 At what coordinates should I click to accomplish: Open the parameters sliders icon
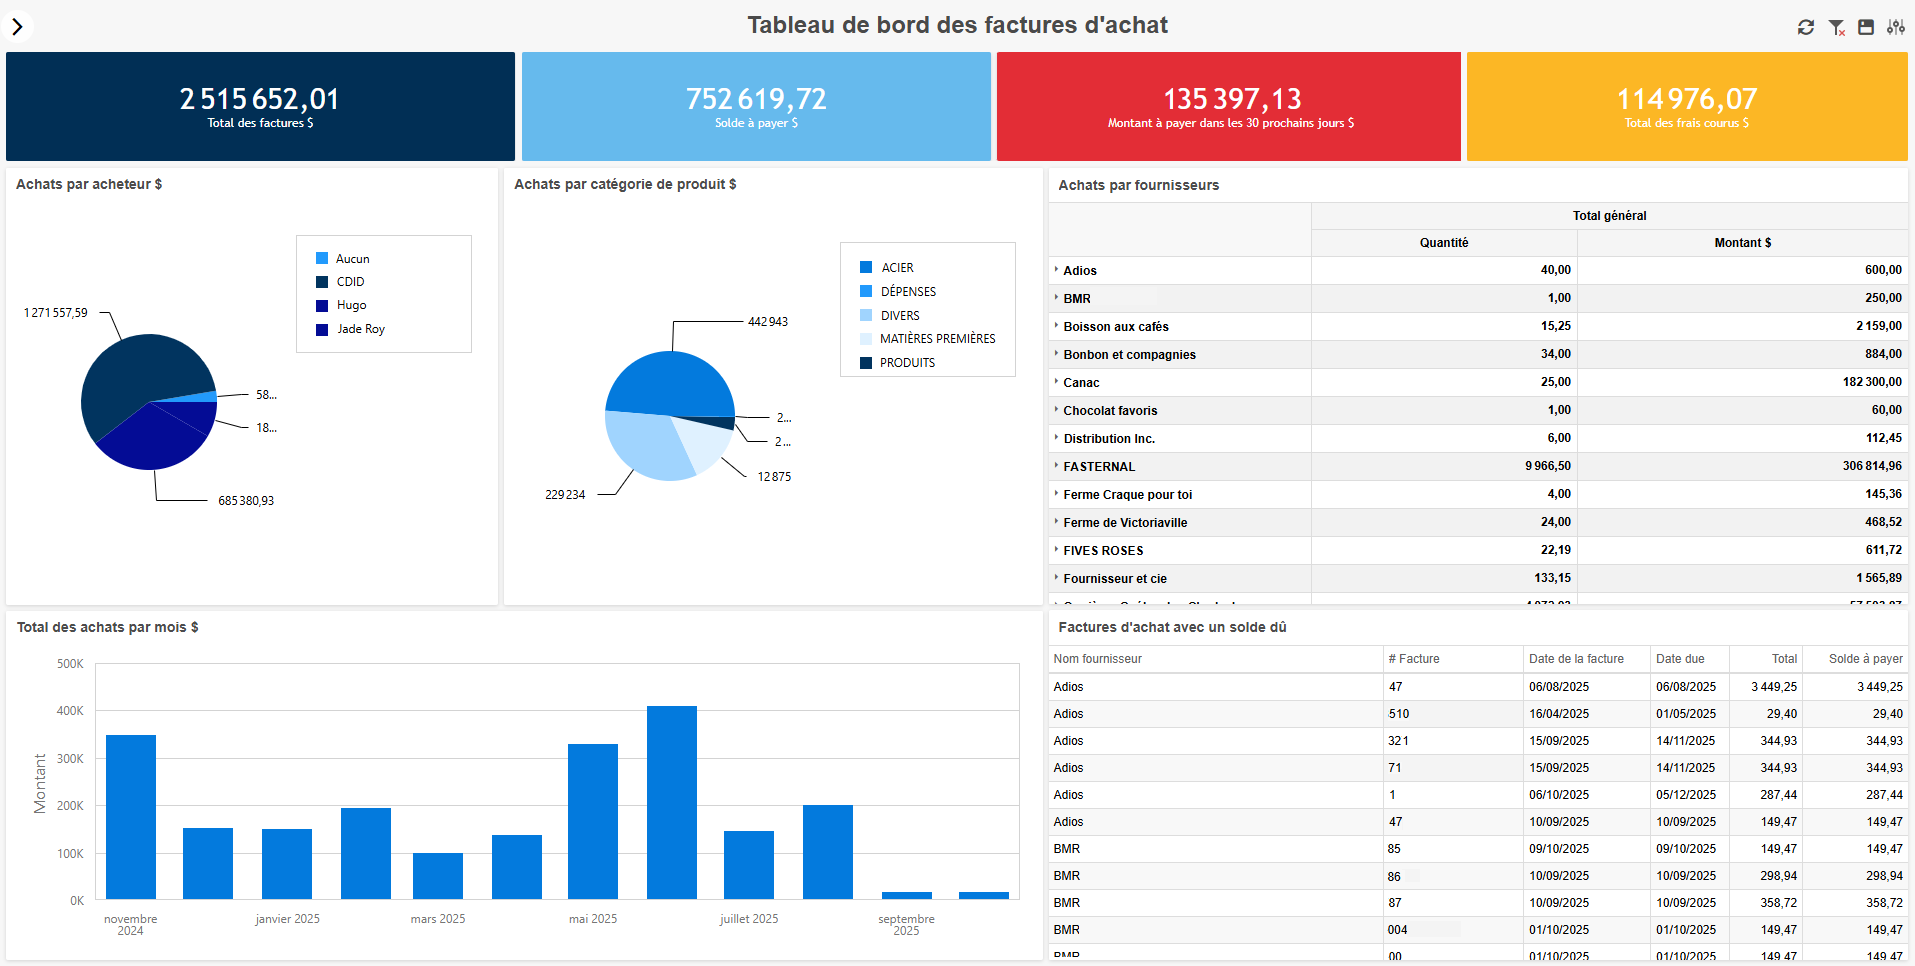click(1895, 27)
